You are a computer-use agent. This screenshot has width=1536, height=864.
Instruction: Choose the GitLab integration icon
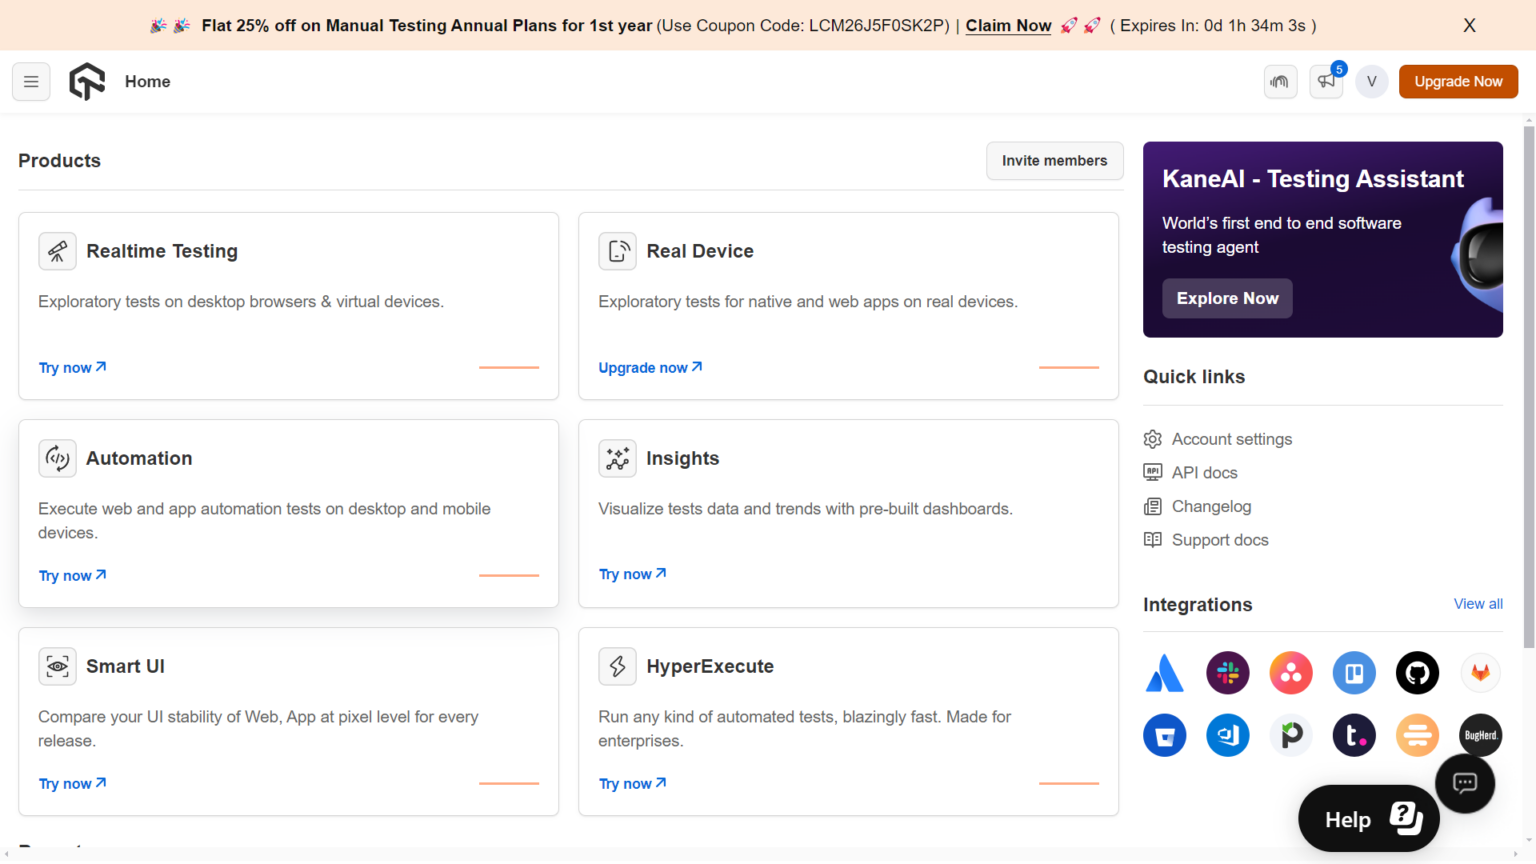[x=1480, y=673]
